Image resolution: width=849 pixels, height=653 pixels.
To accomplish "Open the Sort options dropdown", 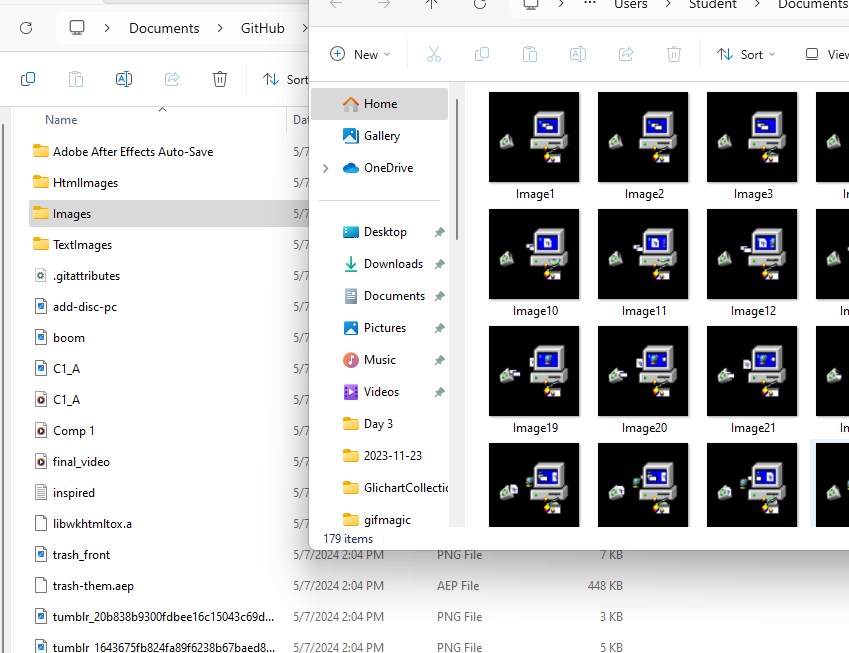I will click(x=746, y=54).
